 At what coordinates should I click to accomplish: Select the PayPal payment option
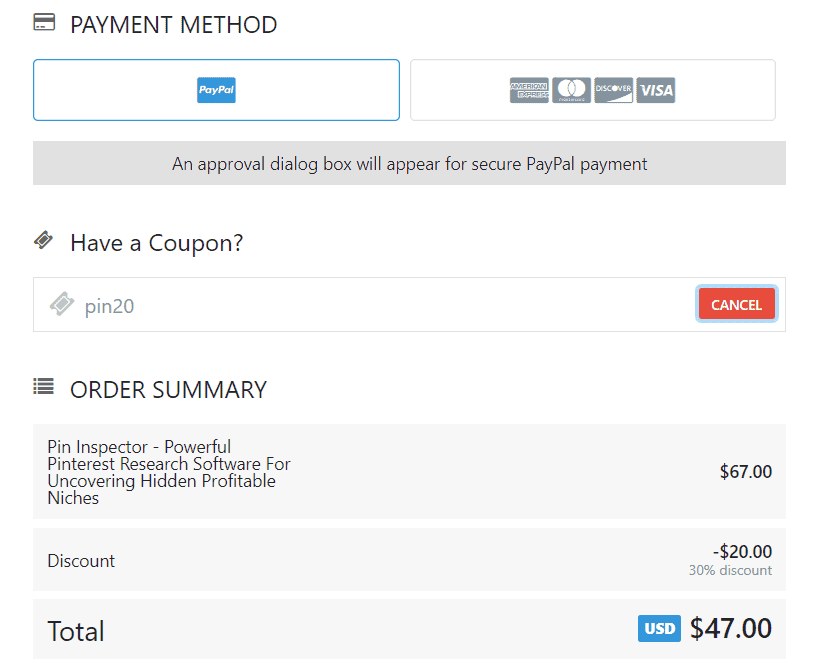pos(216,90)
